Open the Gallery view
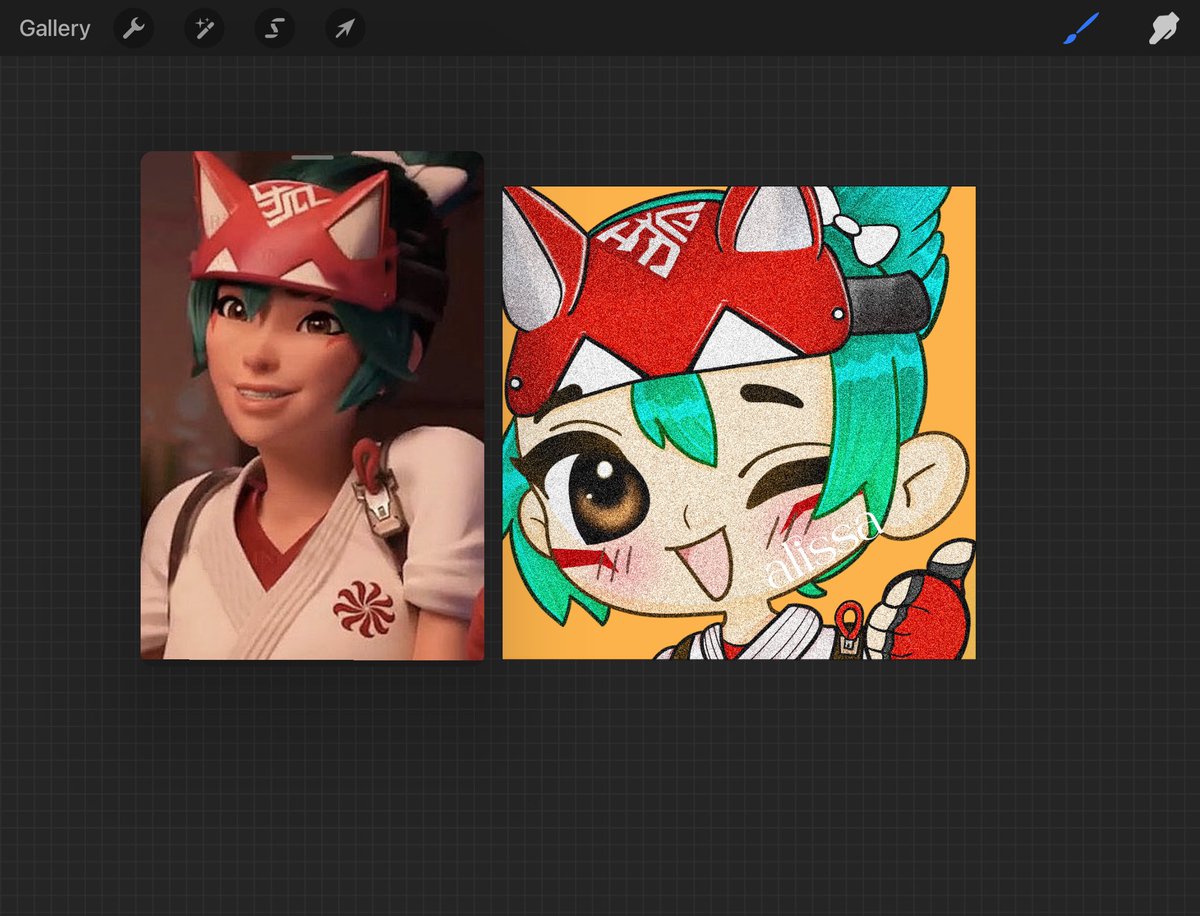Image resolution: width=1200 pixels, height=916 pixels. coord(55,29)
